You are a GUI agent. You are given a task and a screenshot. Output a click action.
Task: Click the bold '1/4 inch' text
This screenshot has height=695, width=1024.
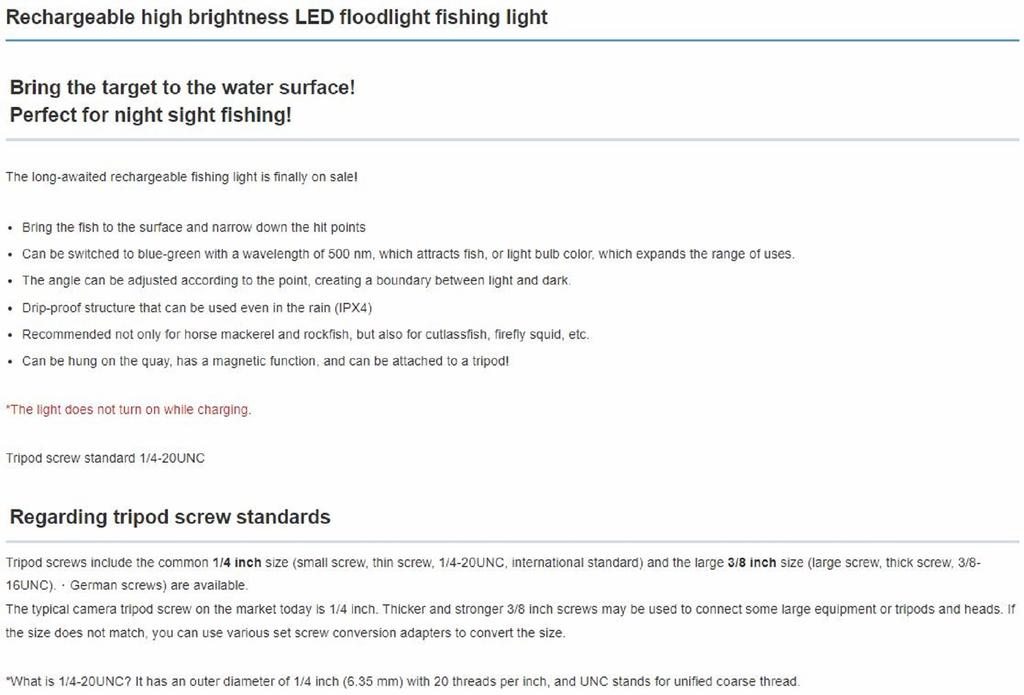tap(237, 563)
